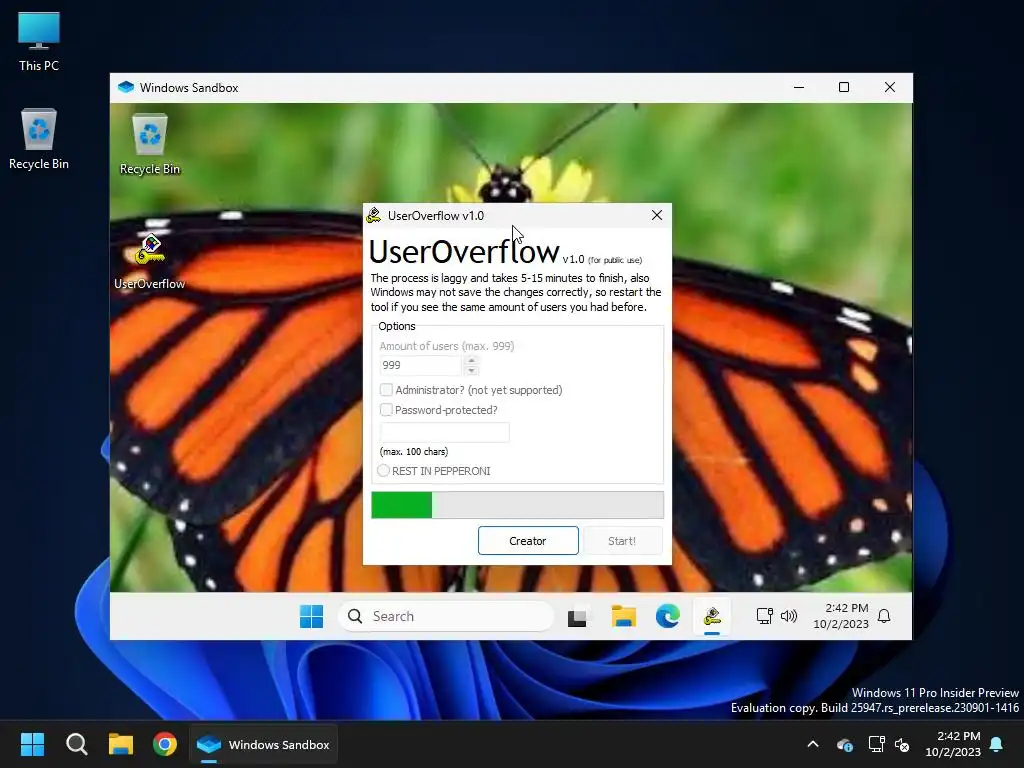Open sandbox network tray icon
The image size is (1024, 768).
764,616
